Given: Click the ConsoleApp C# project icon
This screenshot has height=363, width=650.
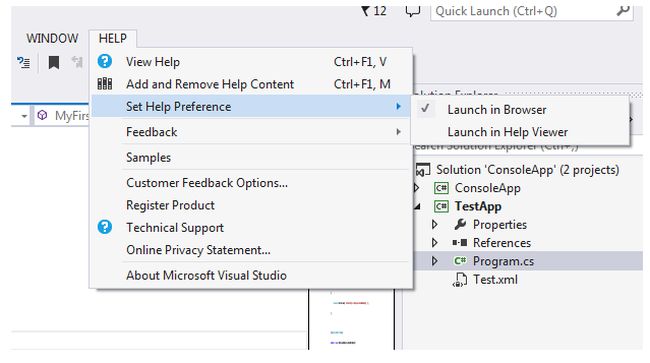Looking at the screenshot, I should (x=441, y=188).
